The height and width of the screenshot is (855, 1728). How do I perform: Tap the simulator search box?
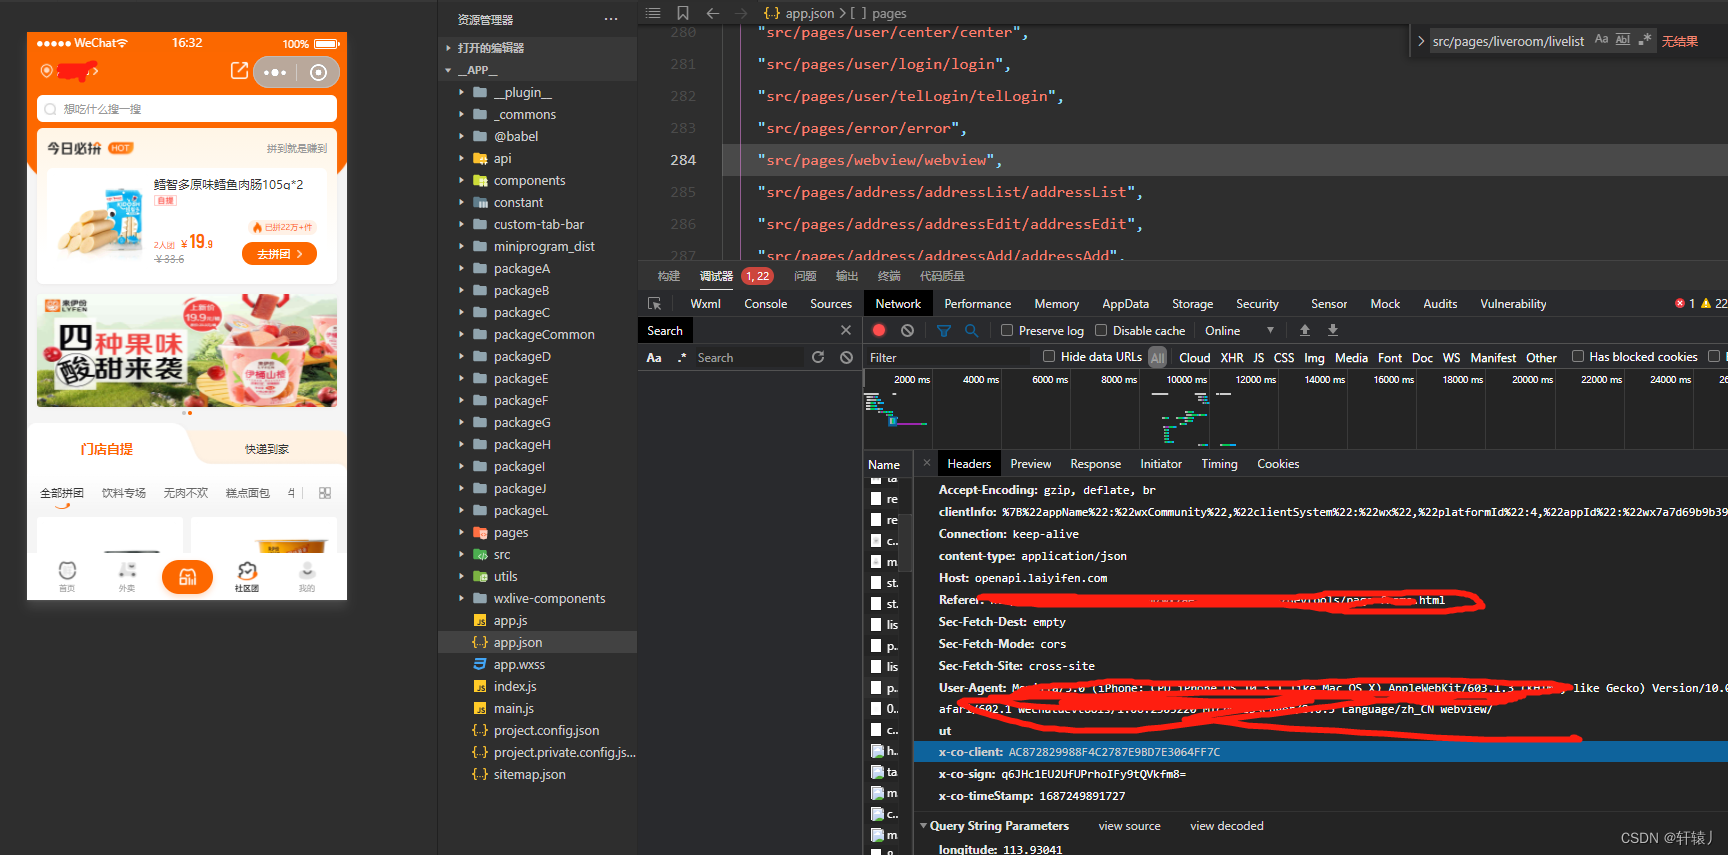click(x=187, y=109)
